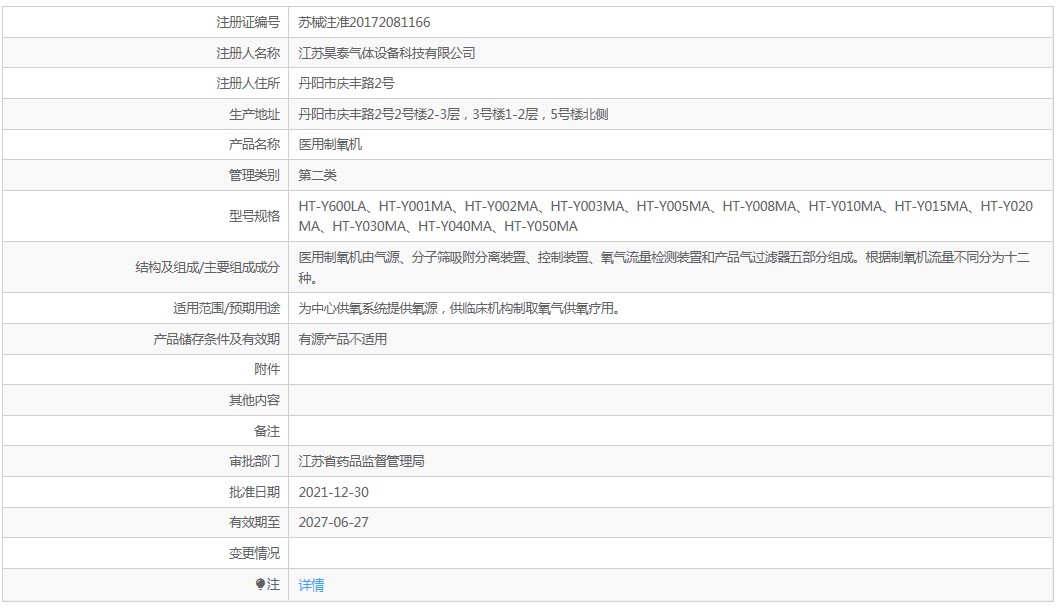Viewport: 1057px width, 611px height.
Task: Click the 备注 label
Action: (x=267, y=431)
